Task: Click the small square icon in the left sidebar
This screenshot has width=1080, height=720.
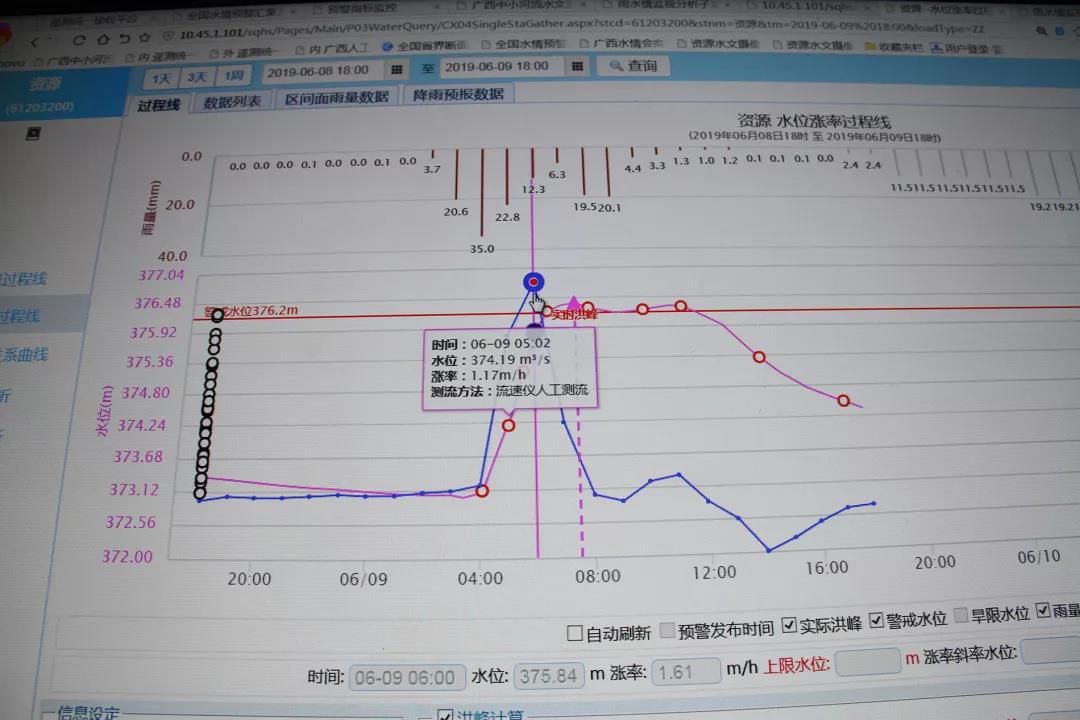Action: coord(33,133)
